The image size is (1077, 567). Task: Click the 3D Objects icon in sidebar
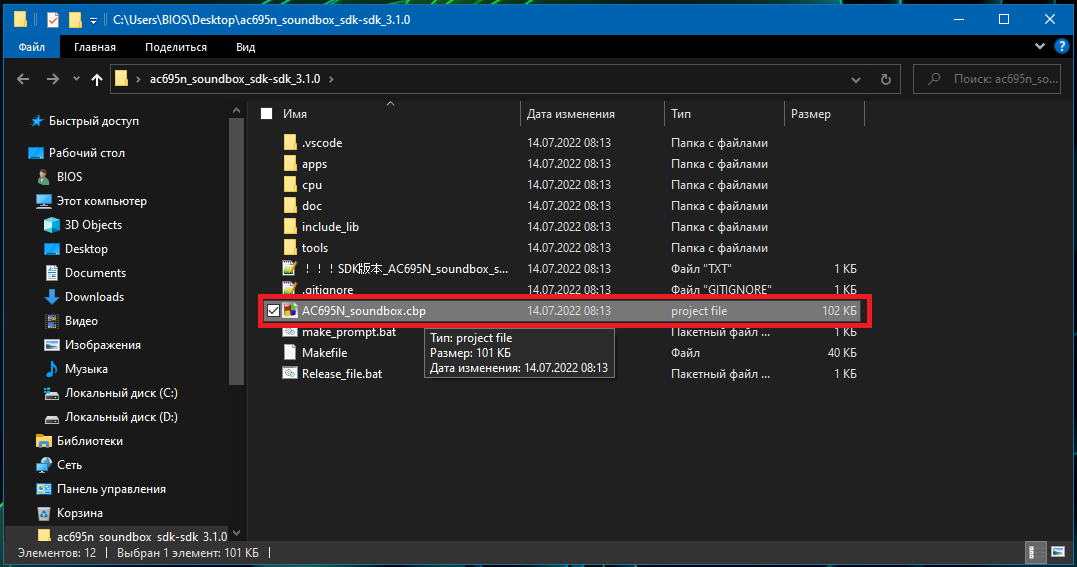tap(52, 225)
